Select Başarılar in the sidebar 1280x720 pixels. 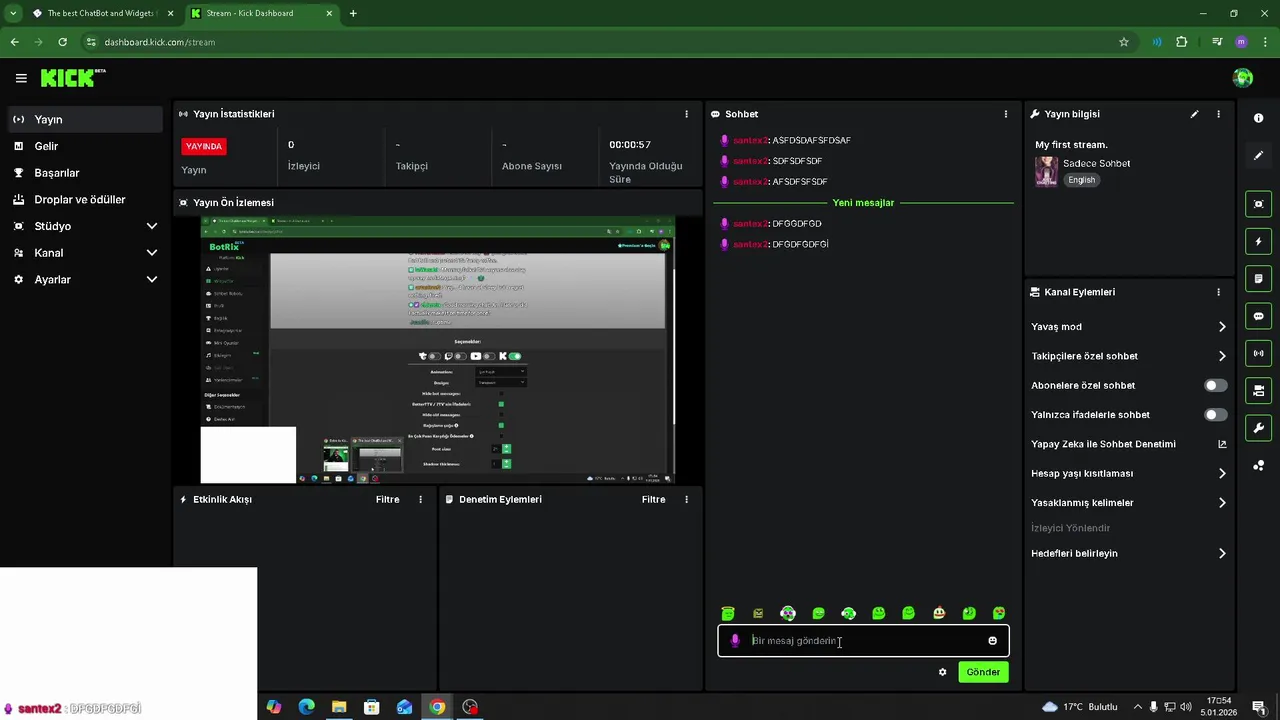click(x=85, y=173)
